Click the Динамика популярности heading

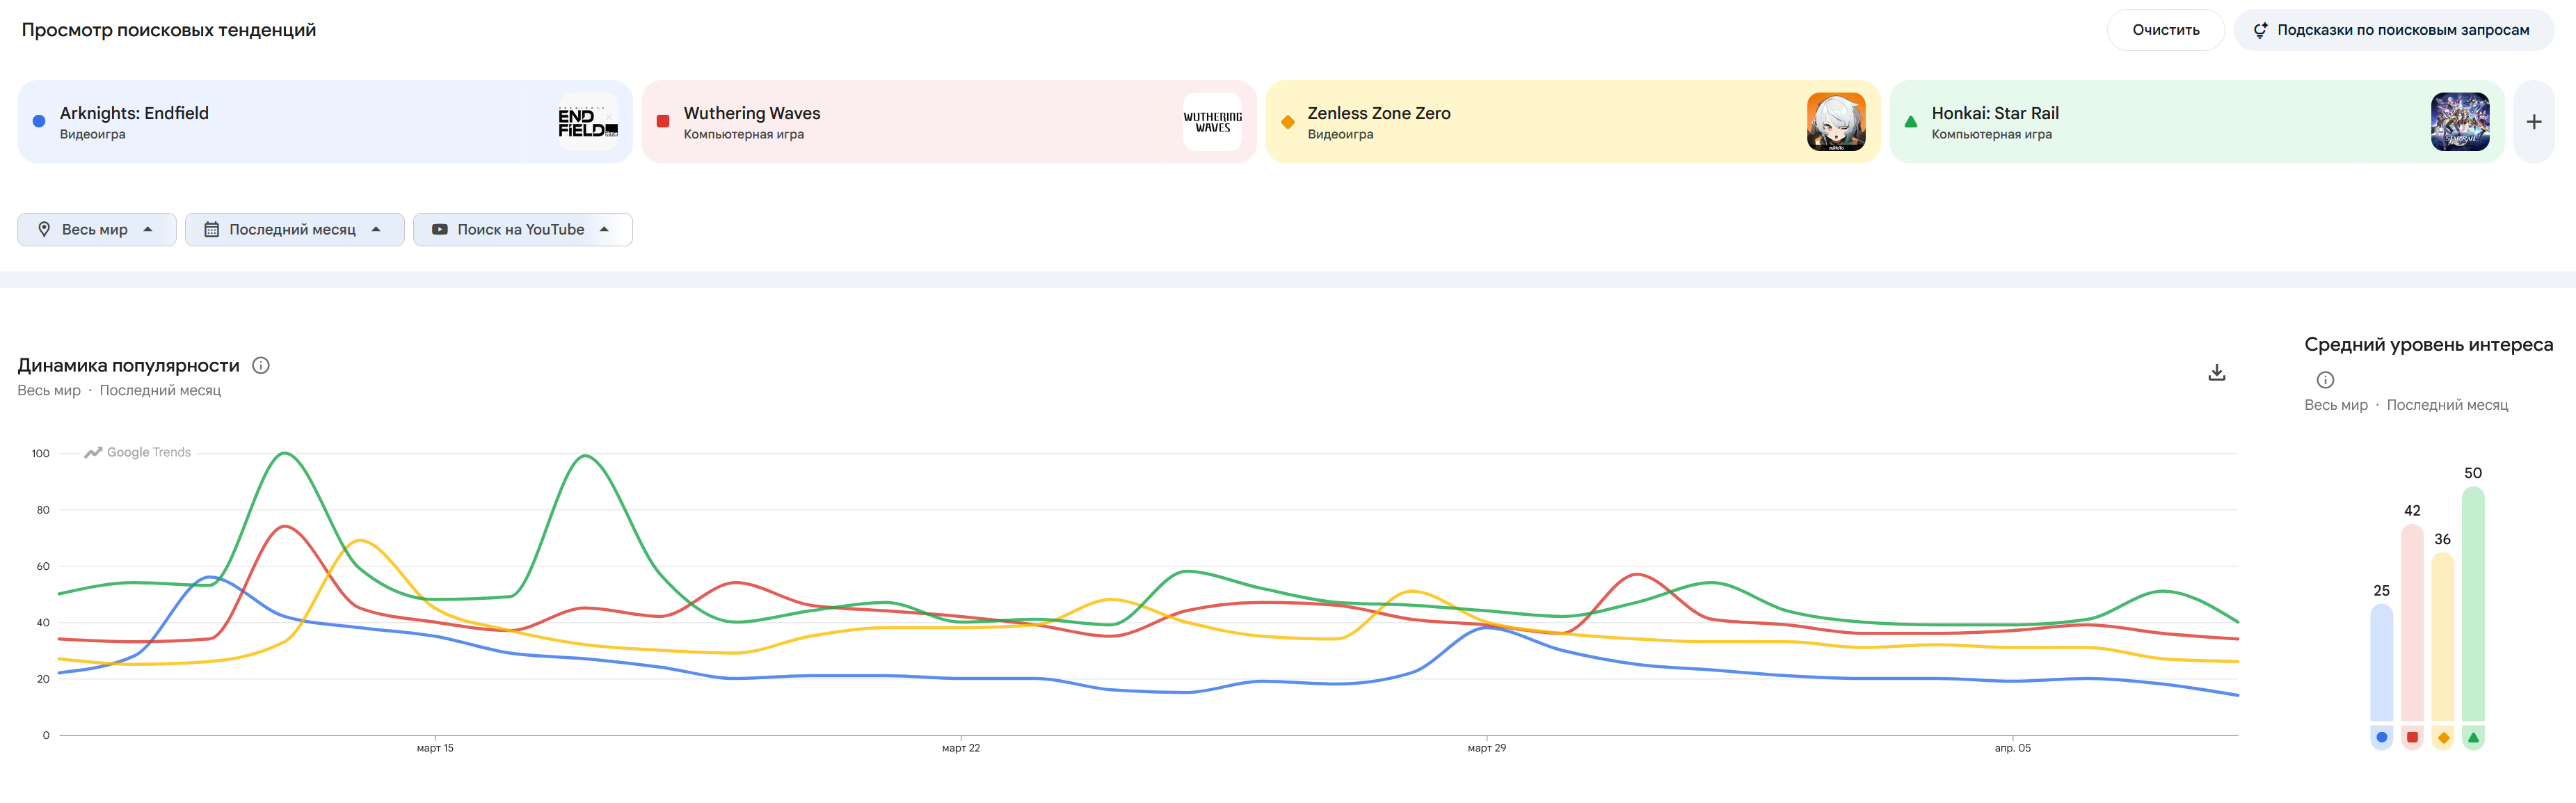pos(129,365)
